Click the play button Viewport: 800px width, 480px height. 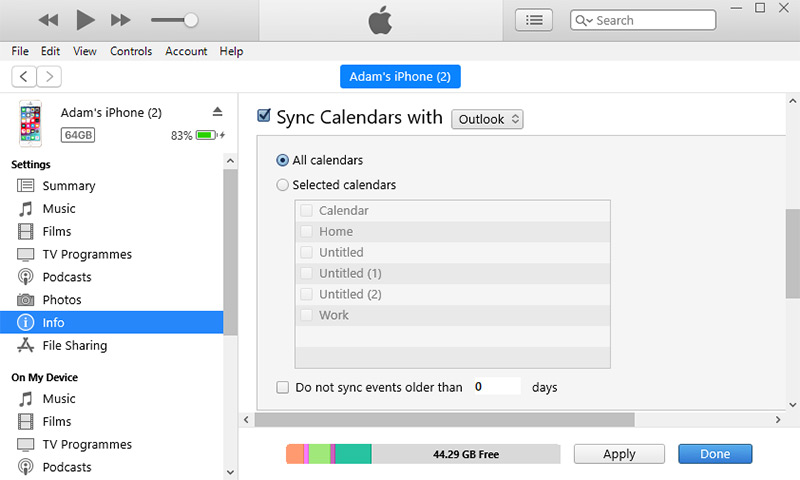[85, 20]
